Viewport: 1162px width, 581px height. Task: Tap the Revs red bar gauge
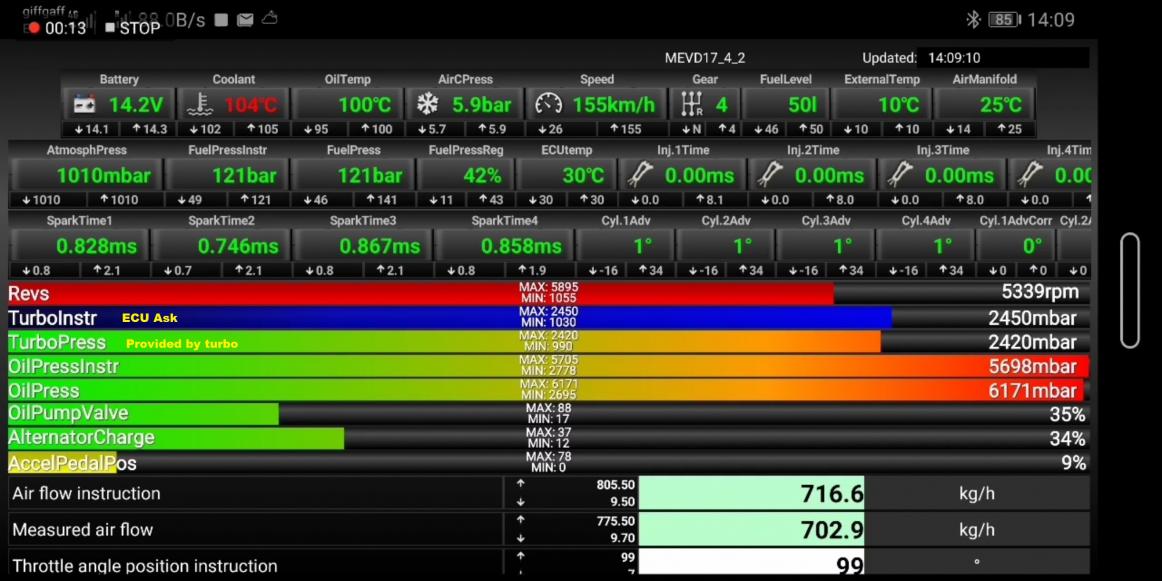(420, 293)
